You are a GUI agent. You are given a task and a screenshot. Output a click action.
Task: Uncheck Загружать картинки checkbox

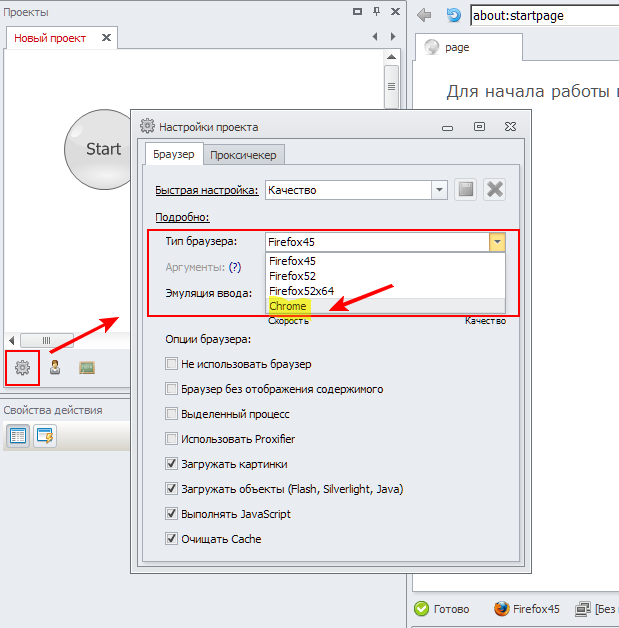[x=171, y=463]
